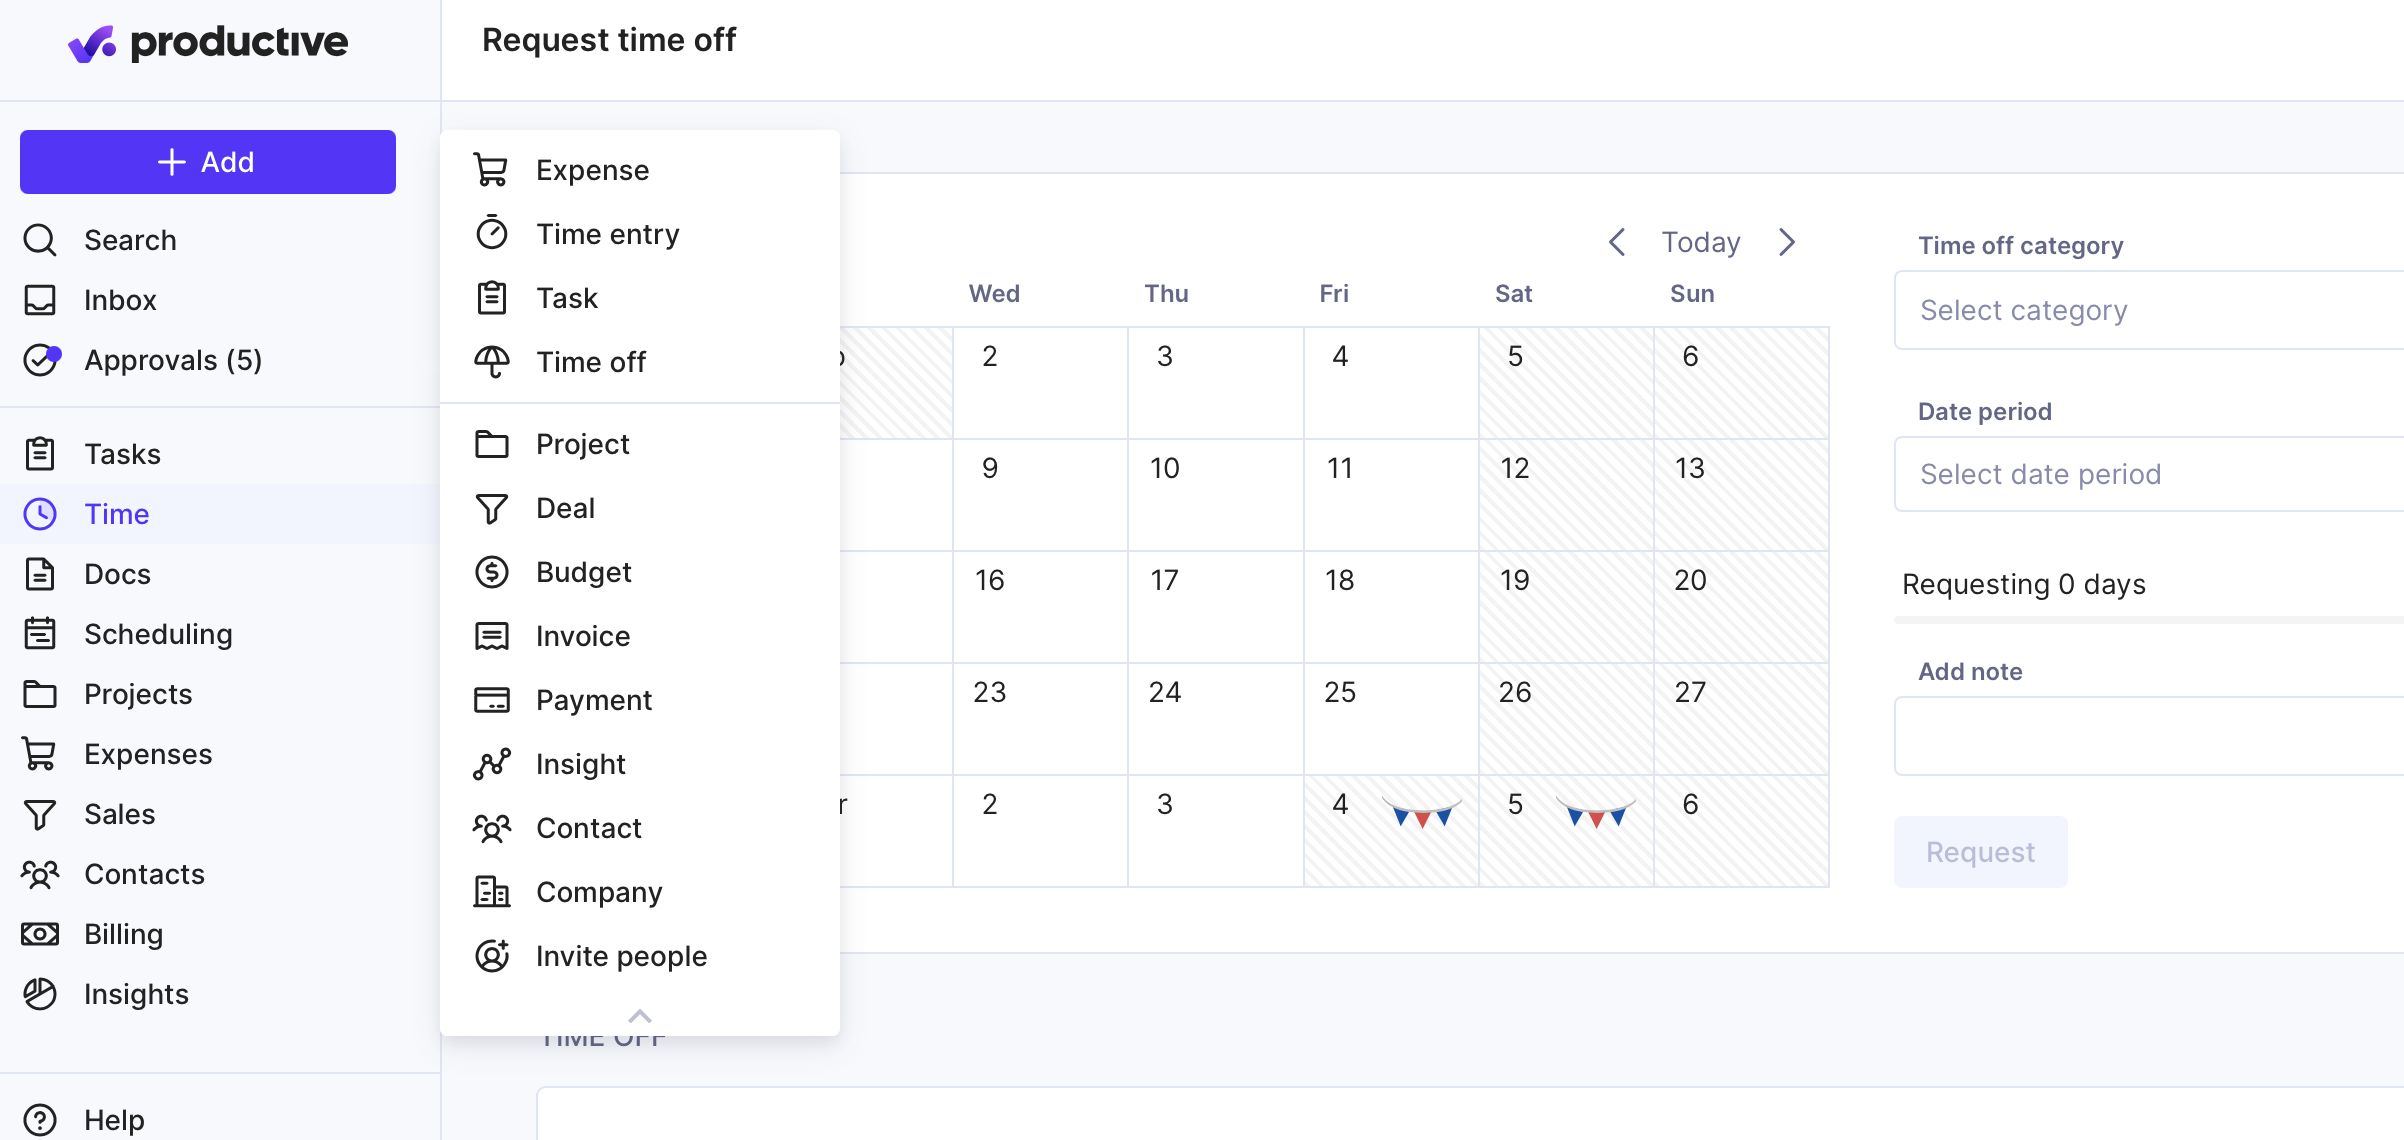The width and height of the screenshot is (2404, 1140).
Task: Open Help question mark icon
Action: coord(40,1120)
